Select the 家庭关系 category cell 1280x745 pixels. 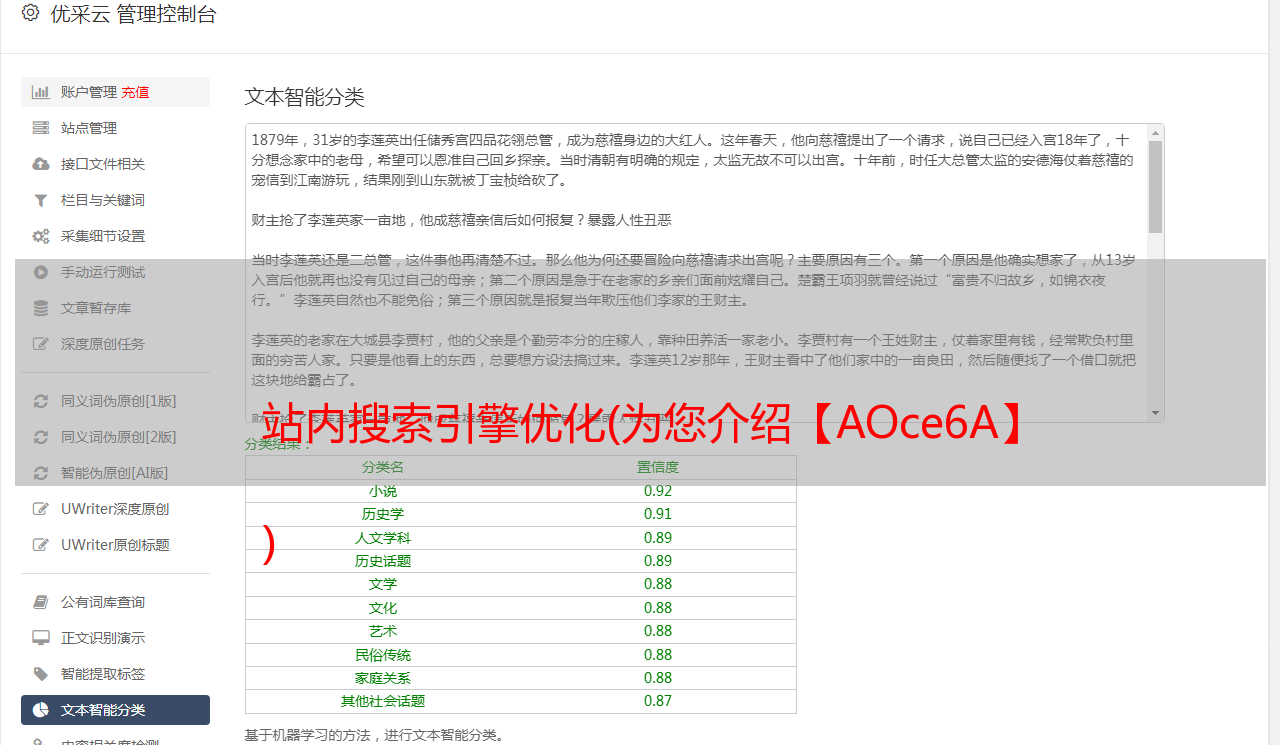coord(383,678)
